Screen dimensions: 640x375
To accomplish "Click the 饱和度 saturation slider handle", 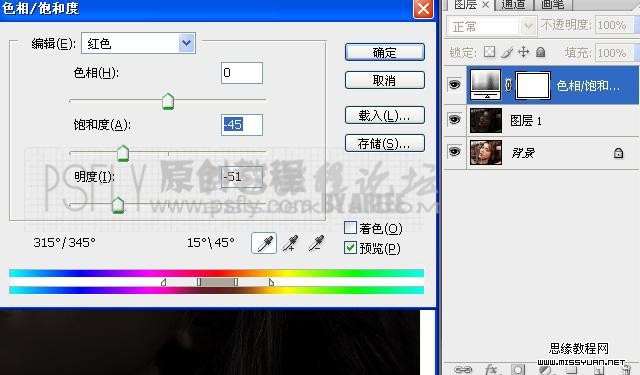I will tap(122, 154).
